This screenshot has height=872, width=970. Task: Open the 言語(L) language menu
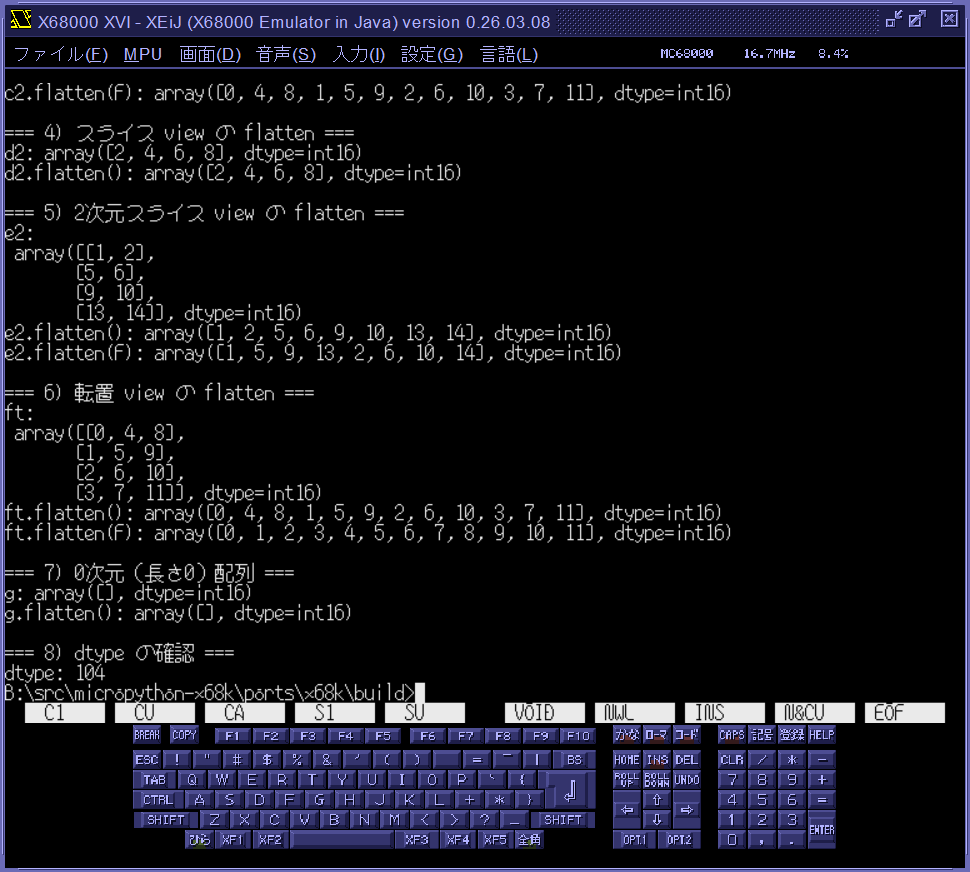coord(509,54)
